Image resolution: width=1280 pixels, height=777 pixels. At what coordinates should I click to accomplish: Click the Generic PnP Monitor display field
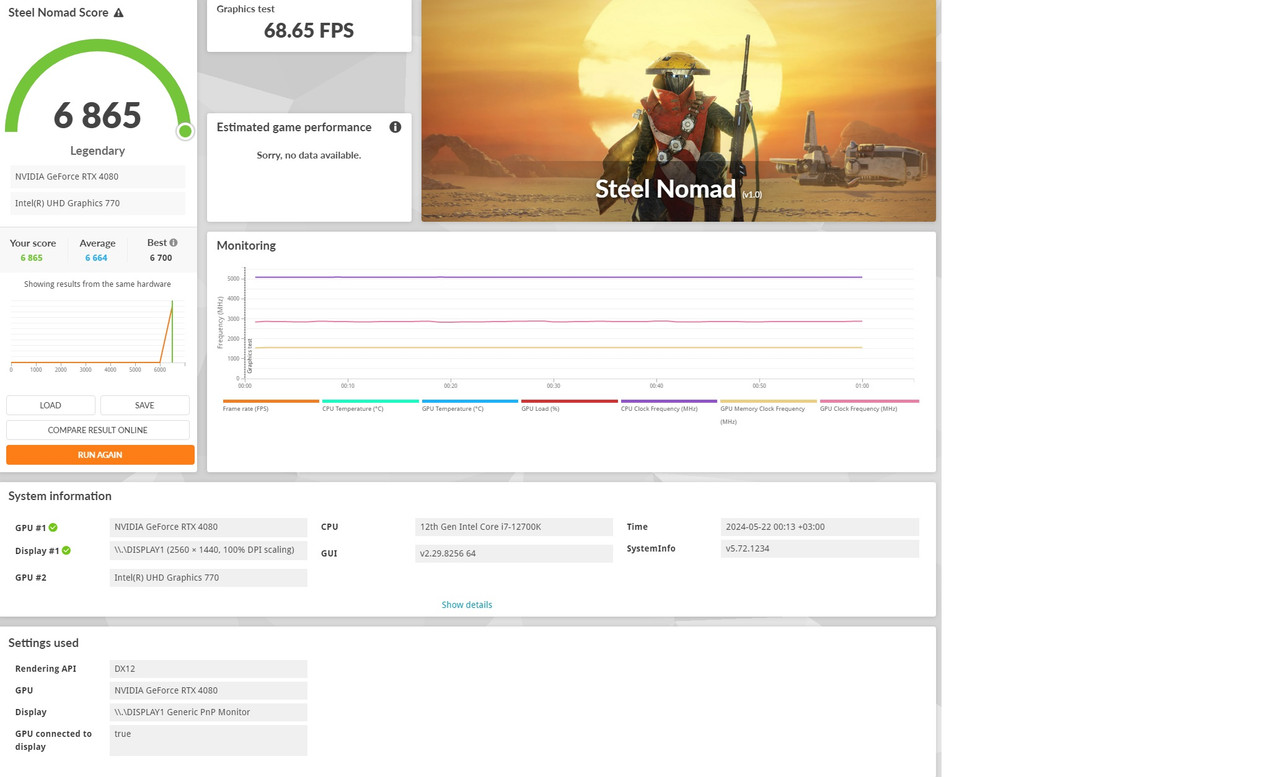click(x=208, y=712)
